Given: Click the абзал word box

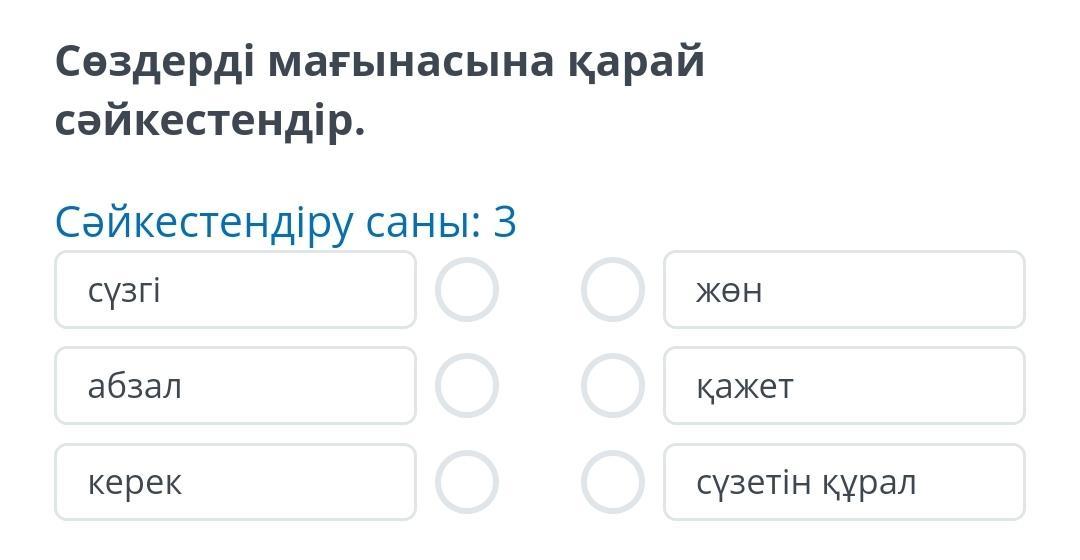Looking at the screenshot, I should point(235,386).
